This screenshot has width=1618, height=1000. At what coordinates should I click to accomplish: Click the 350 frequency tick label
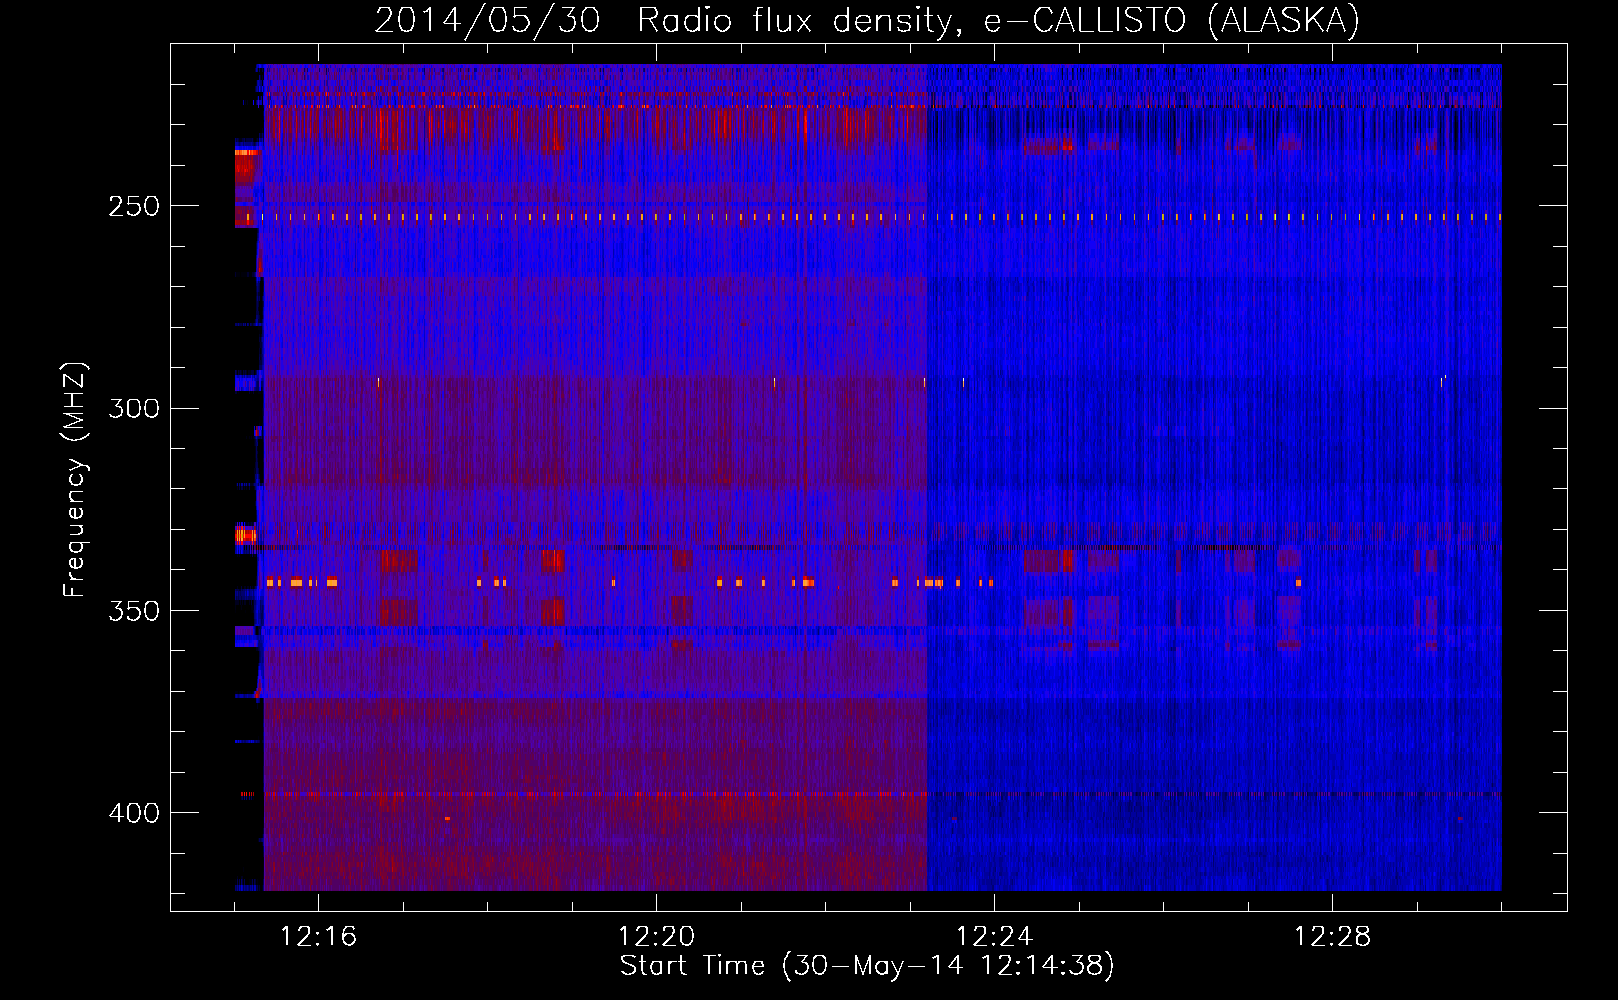pos(134,611)
